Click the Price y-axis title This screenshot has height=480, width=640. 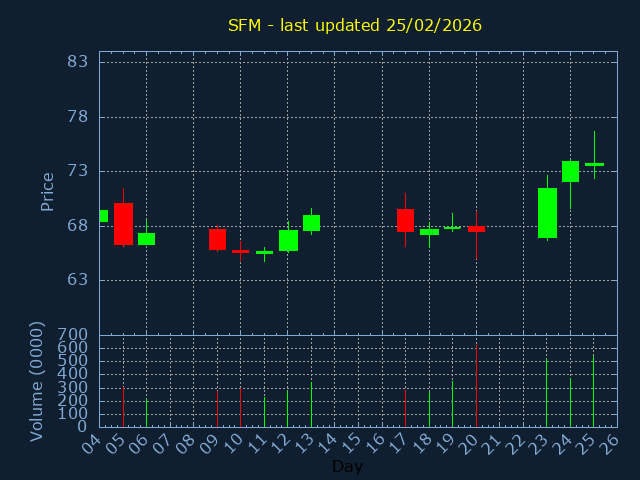[47, 191]
